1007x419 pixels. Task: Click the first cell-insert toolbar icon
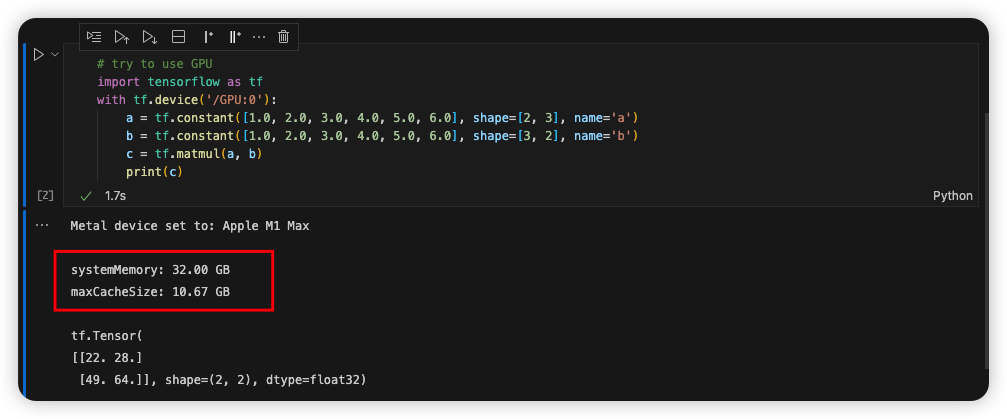(x=208, y=37)
